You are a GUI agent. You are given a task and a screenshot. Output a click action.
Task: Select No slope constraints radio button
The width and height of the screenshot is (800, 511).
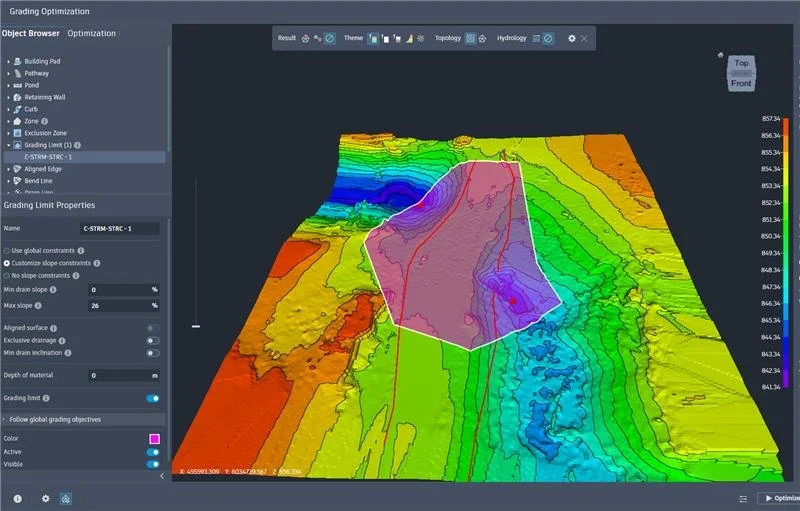pyautogui.click(x=7, y=276)
